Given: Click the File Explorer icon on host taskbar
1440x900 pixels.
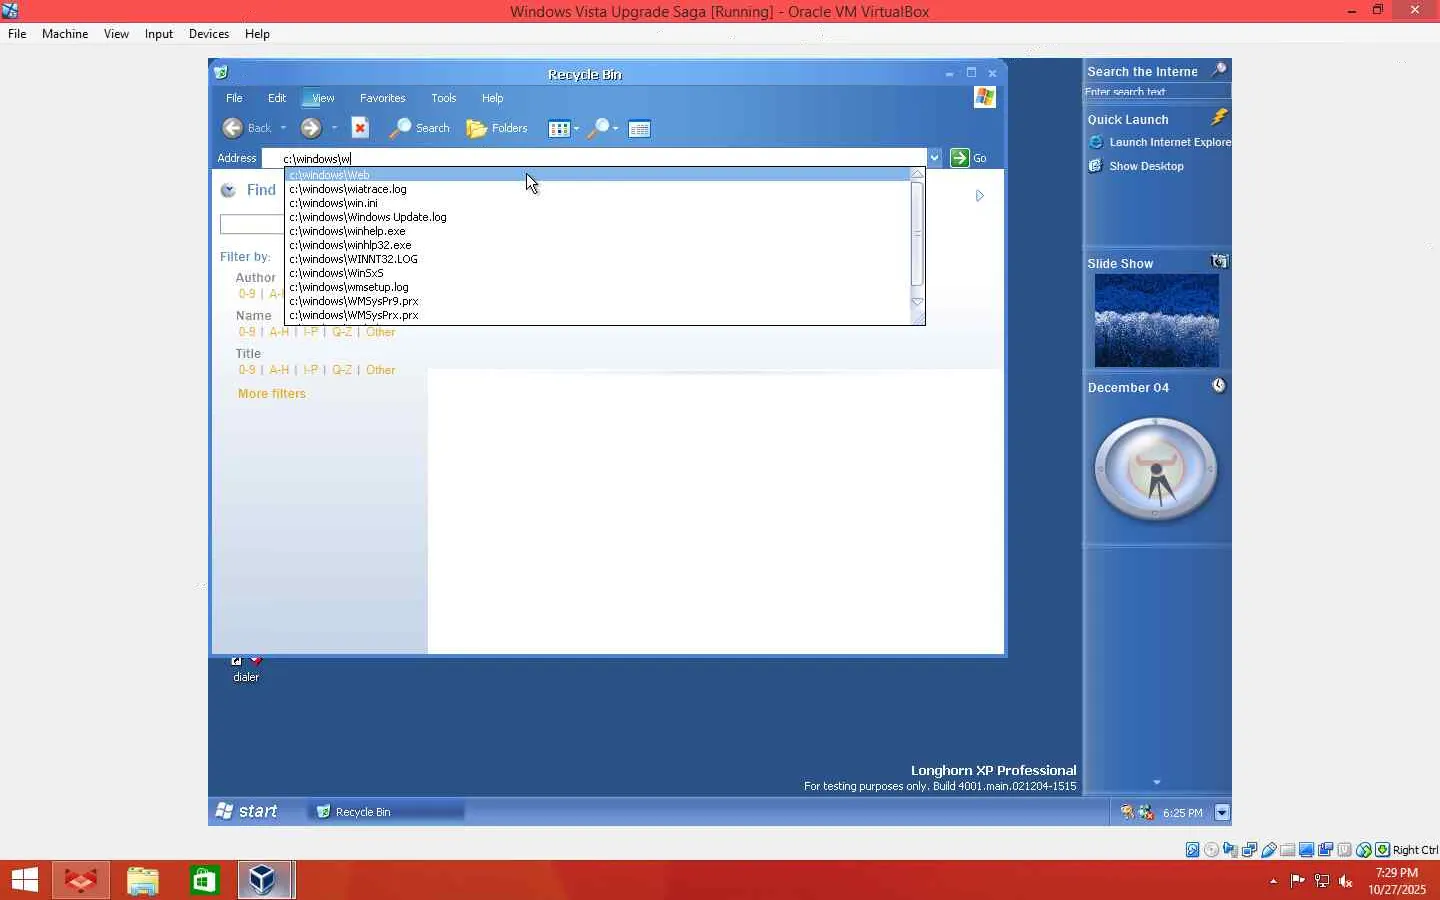Looking at the screenshot, I should pos(143,880).
